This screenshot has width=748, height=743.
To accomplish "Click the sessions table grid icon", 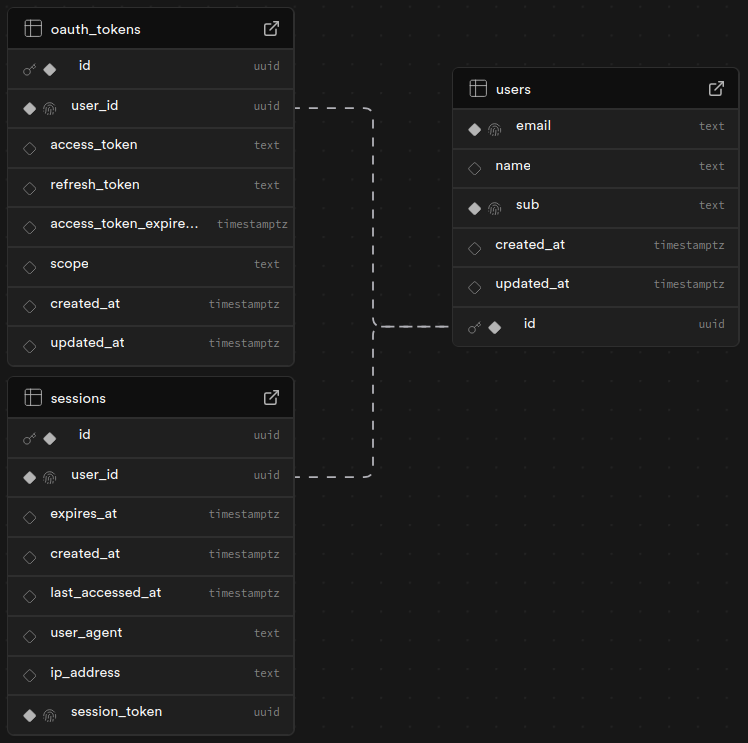I will point(32,398).
